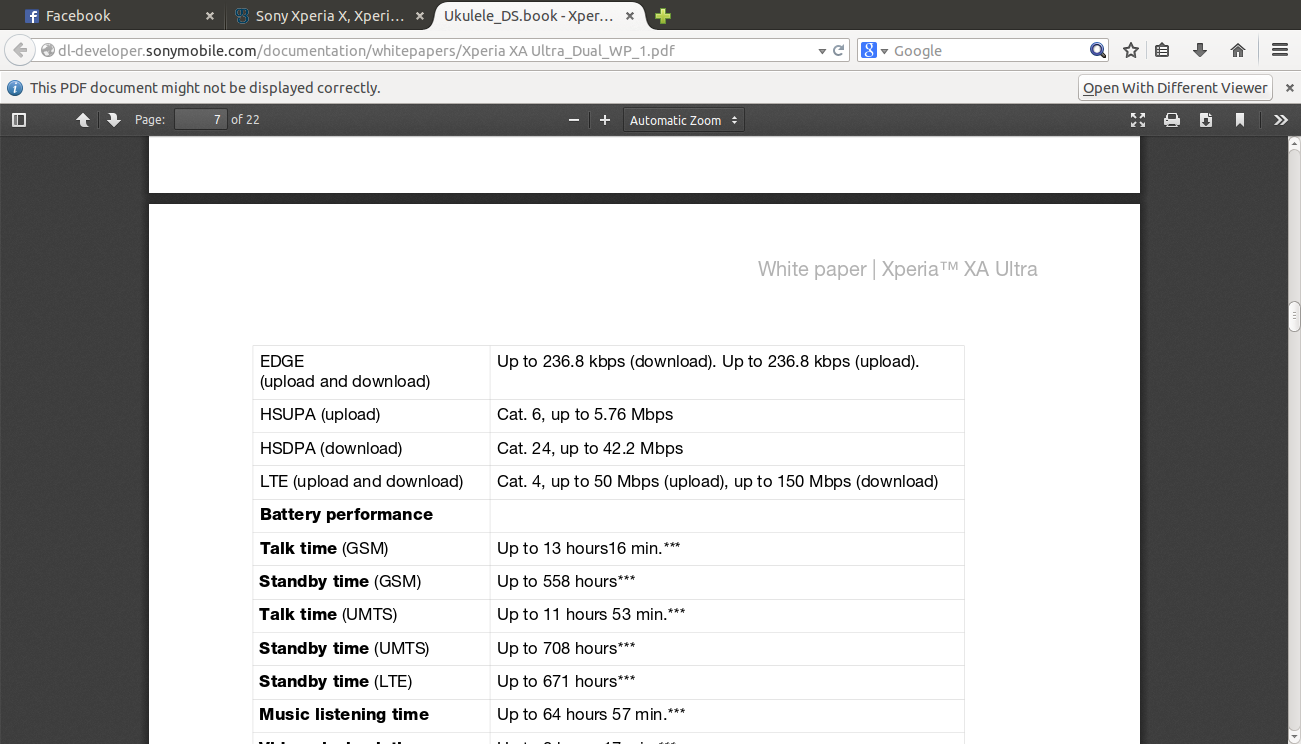Click the 'Up to 671 hours***' value
1301x744 pixels.
pyautogui.click(x=566, y=681)
